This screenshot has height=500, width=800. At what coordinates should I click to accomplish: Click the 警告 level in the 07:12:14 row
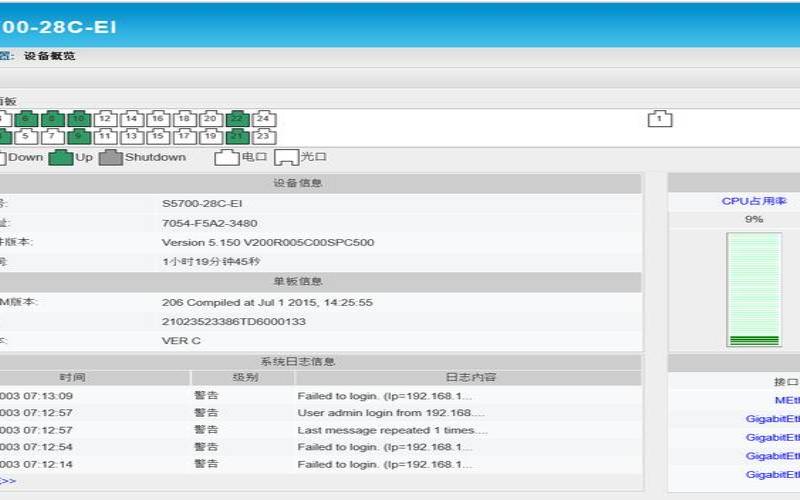tap(206, 464)
